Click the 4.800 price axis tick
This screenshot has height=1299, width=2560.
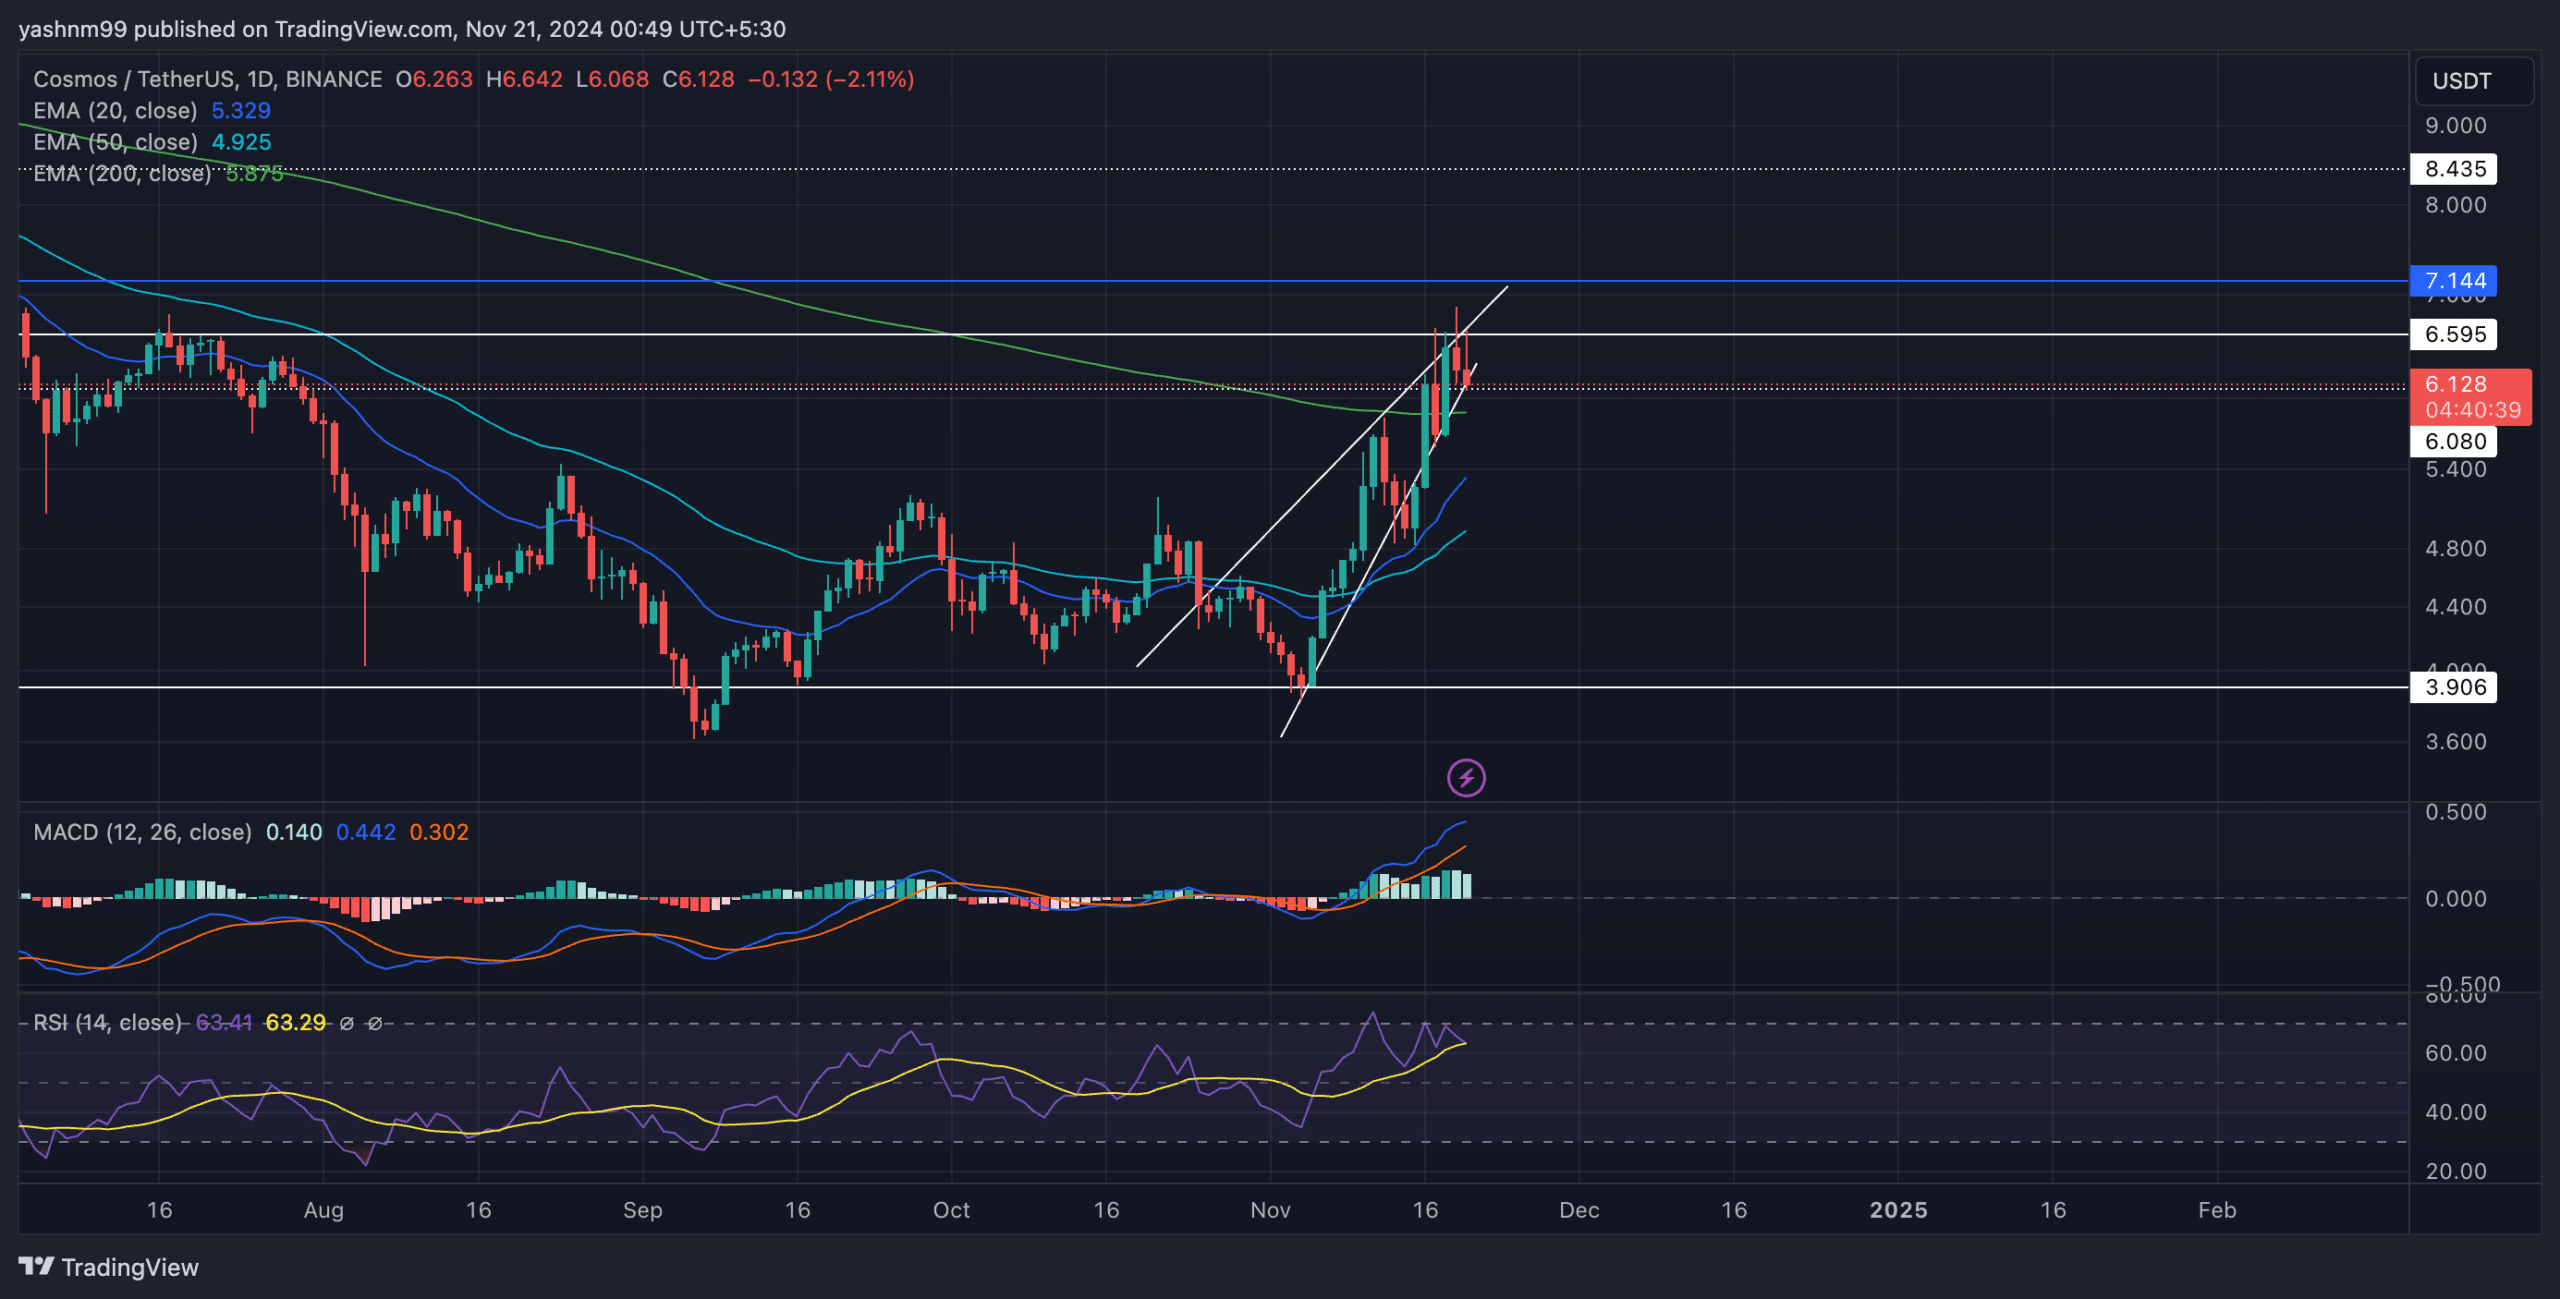point(2455,548)
